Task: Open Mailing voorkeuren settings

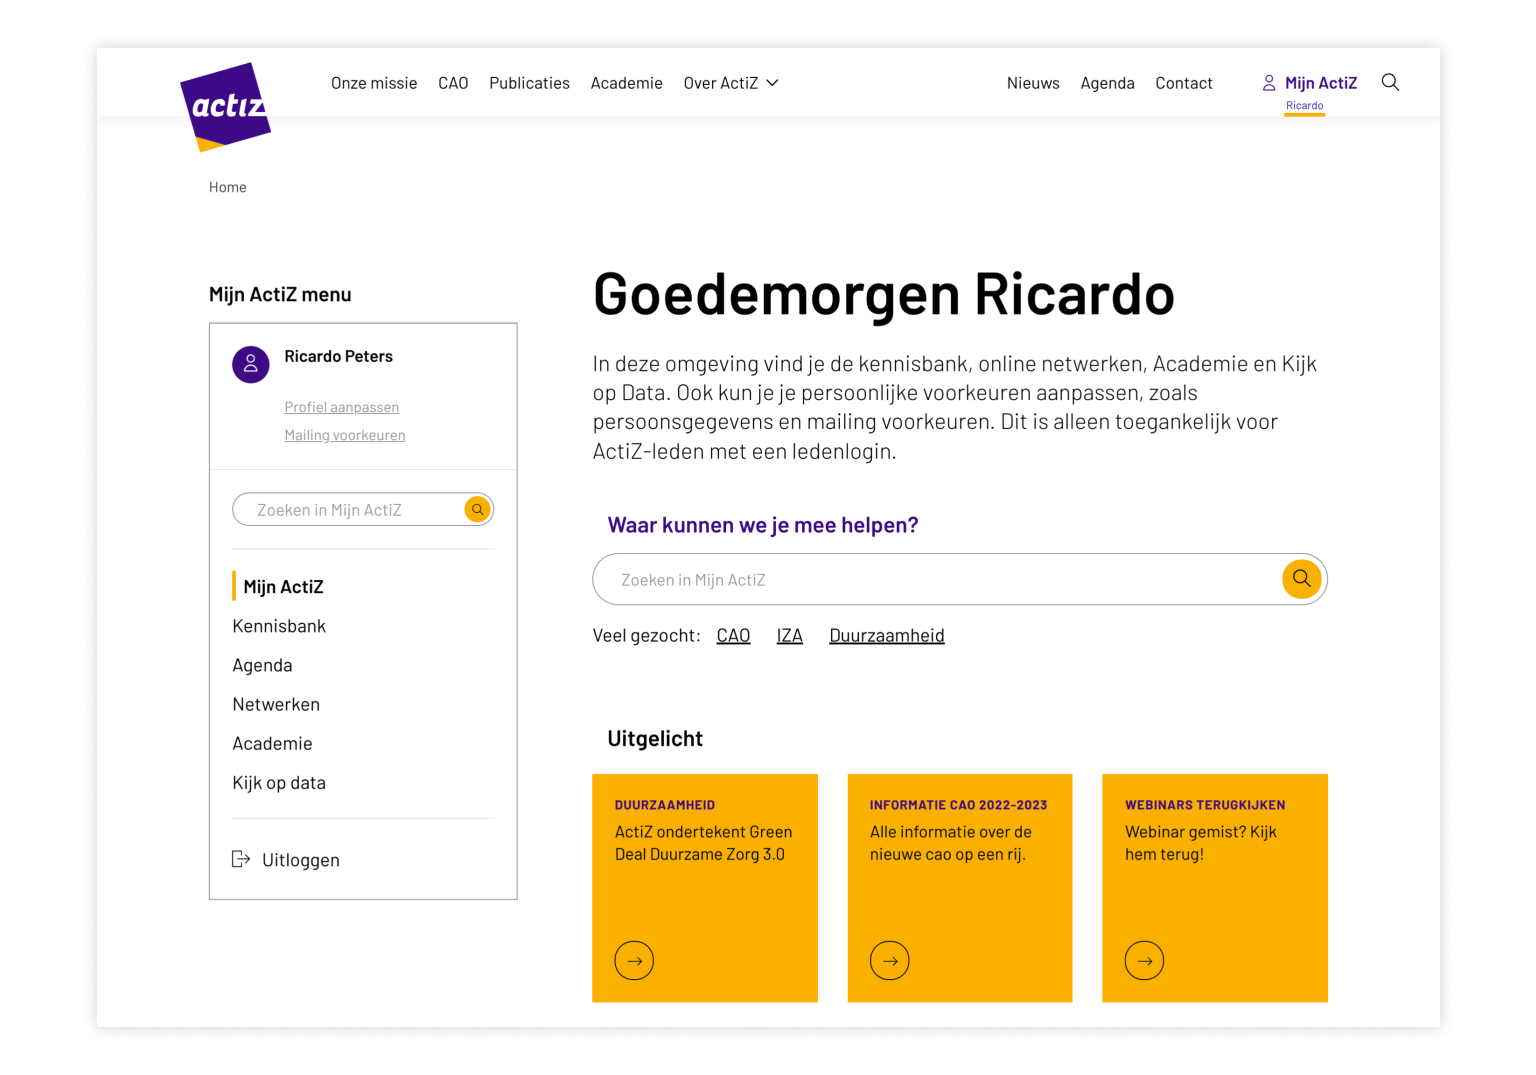Action: click(344, 434)
